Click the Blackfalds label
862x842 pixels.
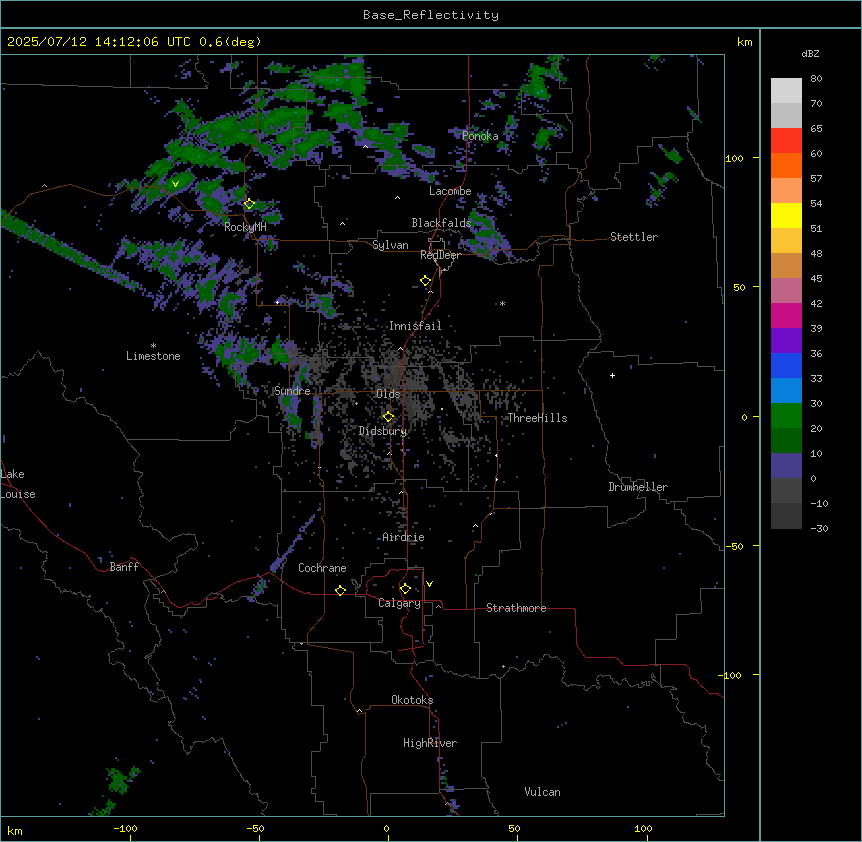(x=441, y=223)
